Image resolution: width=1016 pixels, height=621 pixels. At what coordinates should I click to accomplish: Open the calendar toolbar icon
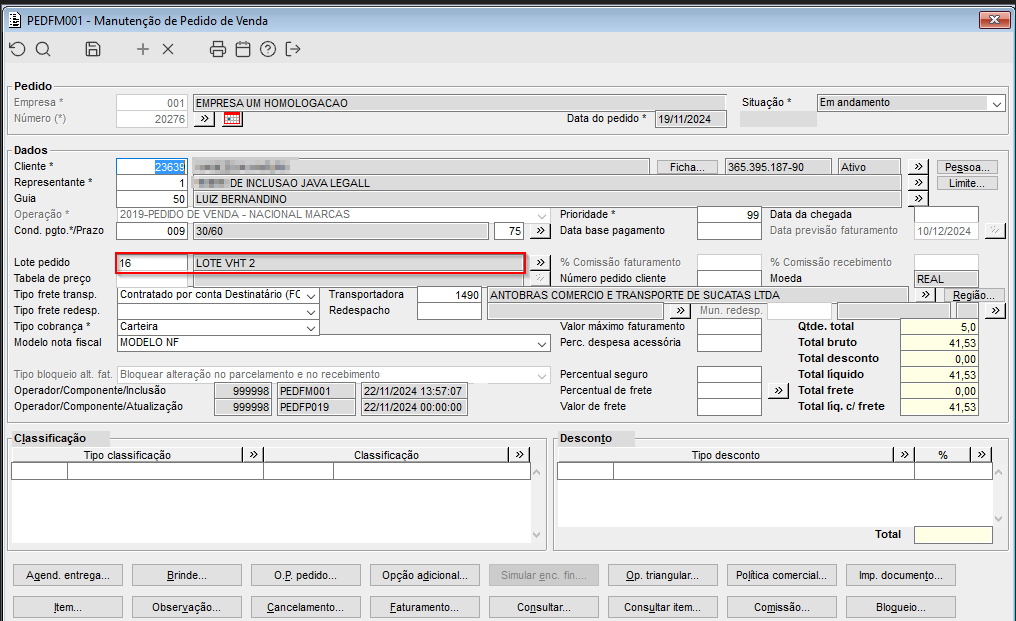tap(243, 49)
